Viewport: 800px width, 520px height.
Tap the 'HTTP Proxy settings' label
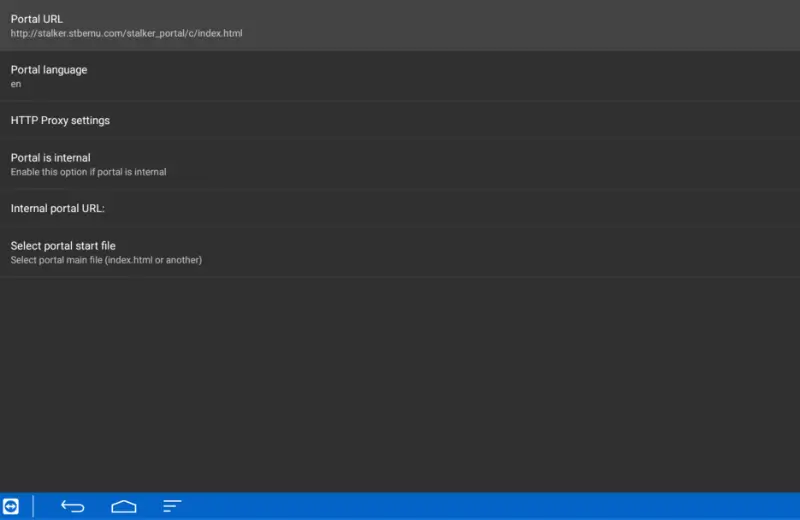click(x=60, y=120)
